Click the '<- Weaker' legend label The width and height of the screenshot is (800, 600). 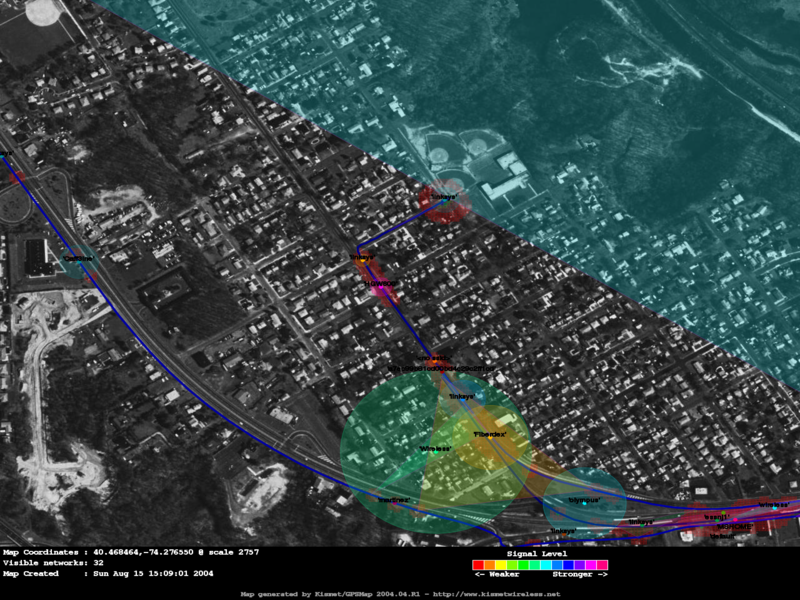click(497, 575)
